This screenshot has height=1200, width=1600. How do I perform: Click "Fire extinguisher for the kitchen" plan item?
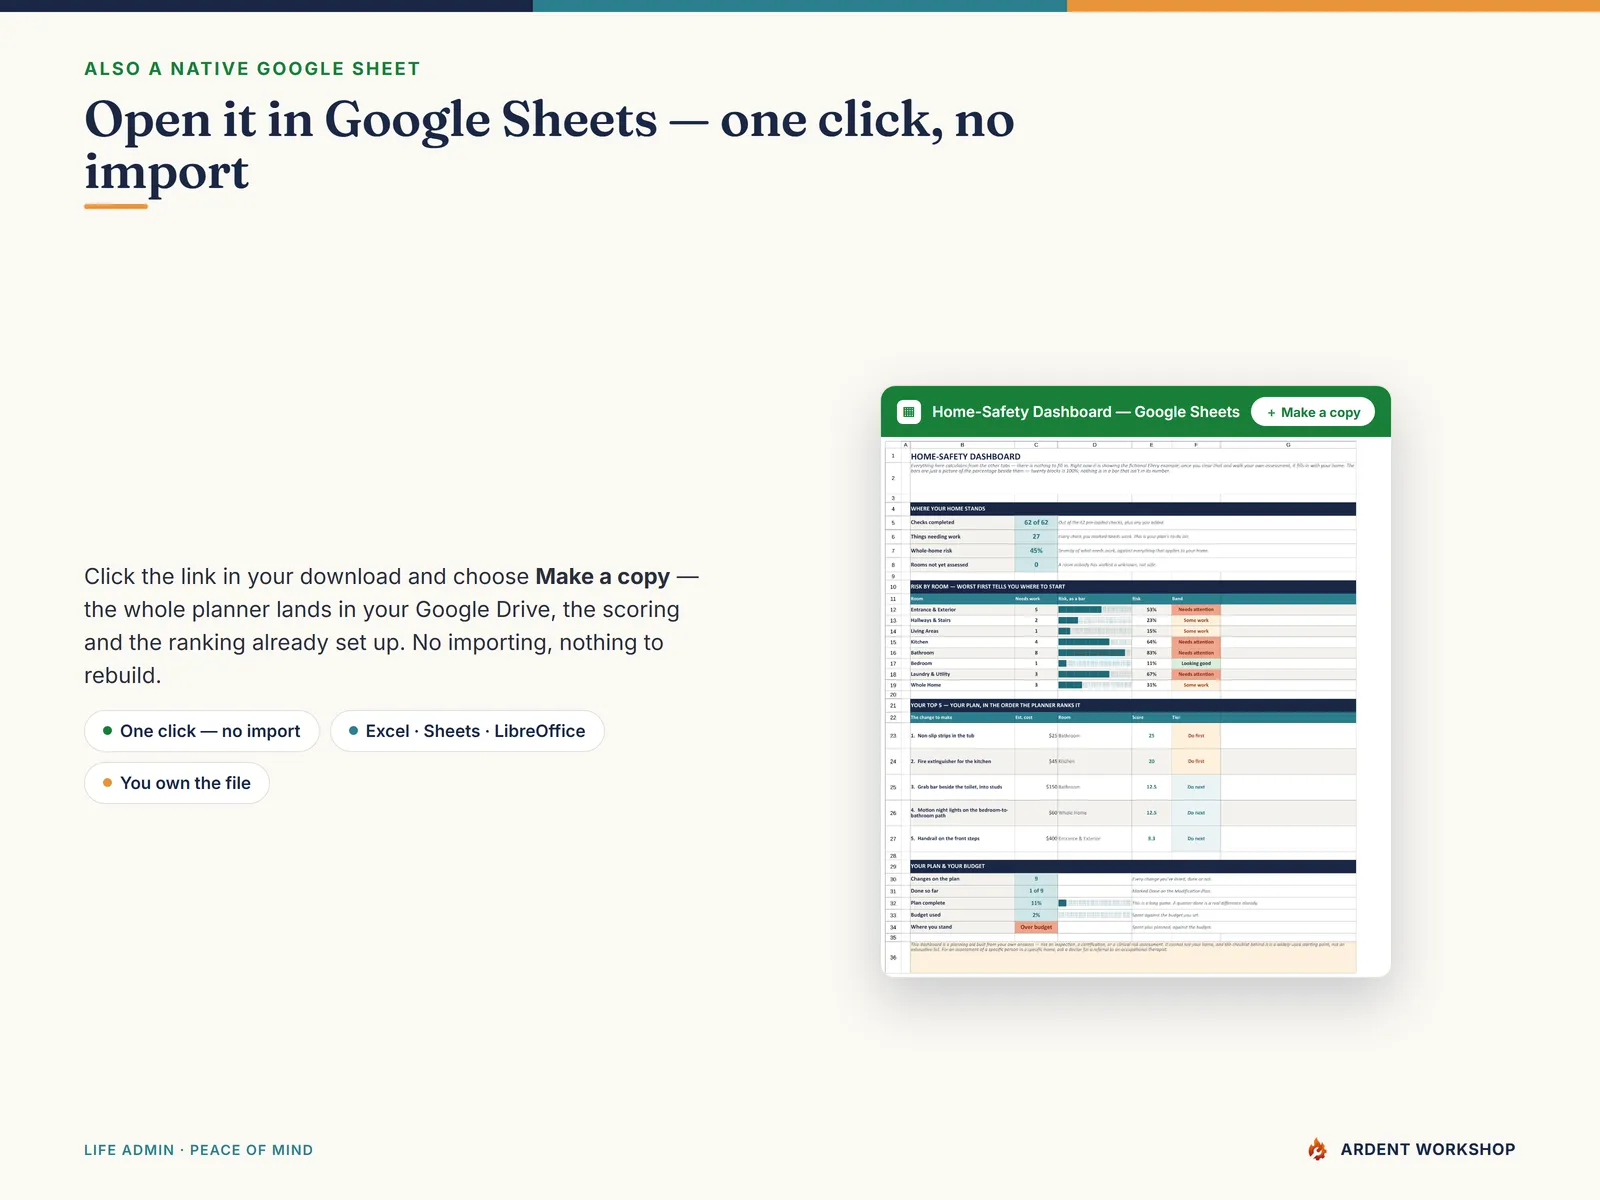click(x=962, y=762)
